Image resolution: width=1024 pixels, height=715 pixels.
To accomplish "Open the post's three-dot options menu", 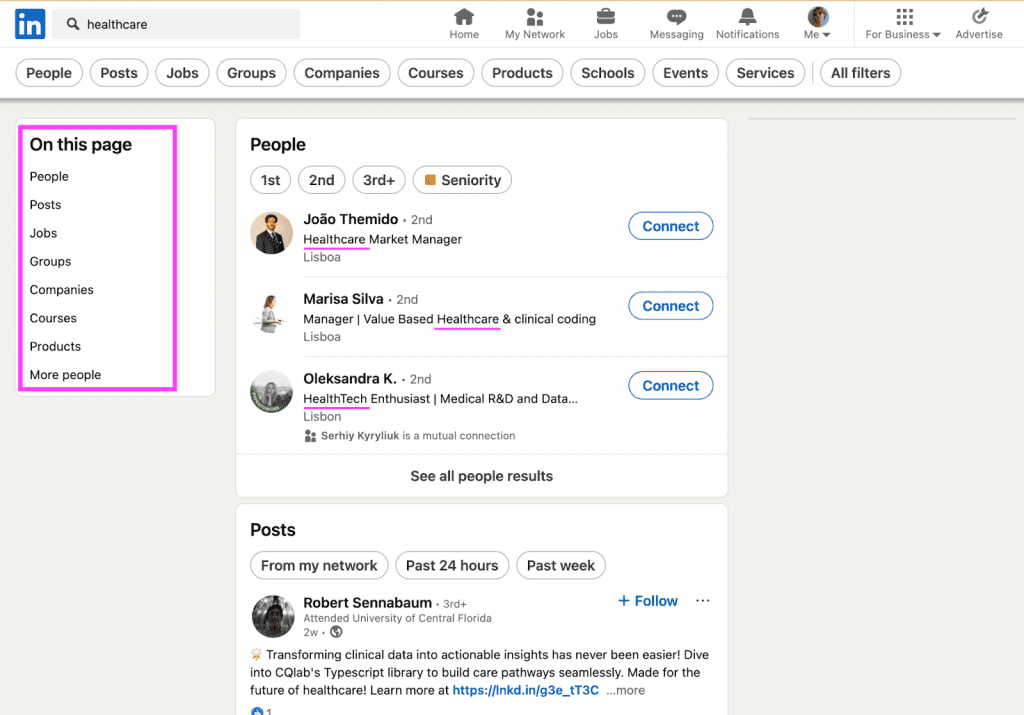I will coord(703,601).
